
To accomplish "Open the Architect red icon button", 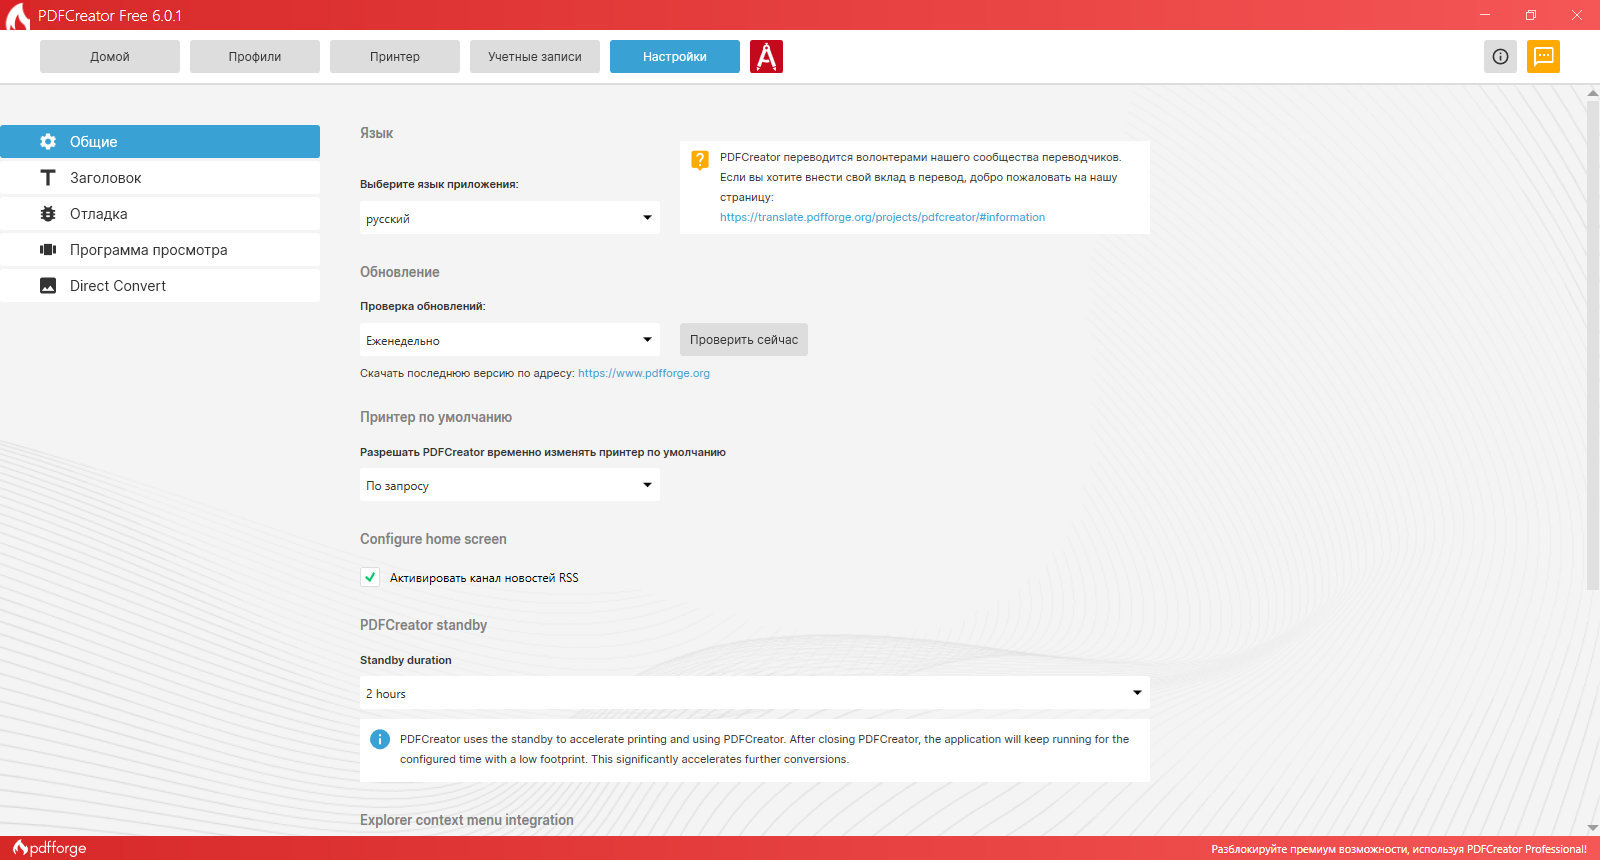I will [x=766, y=57].
